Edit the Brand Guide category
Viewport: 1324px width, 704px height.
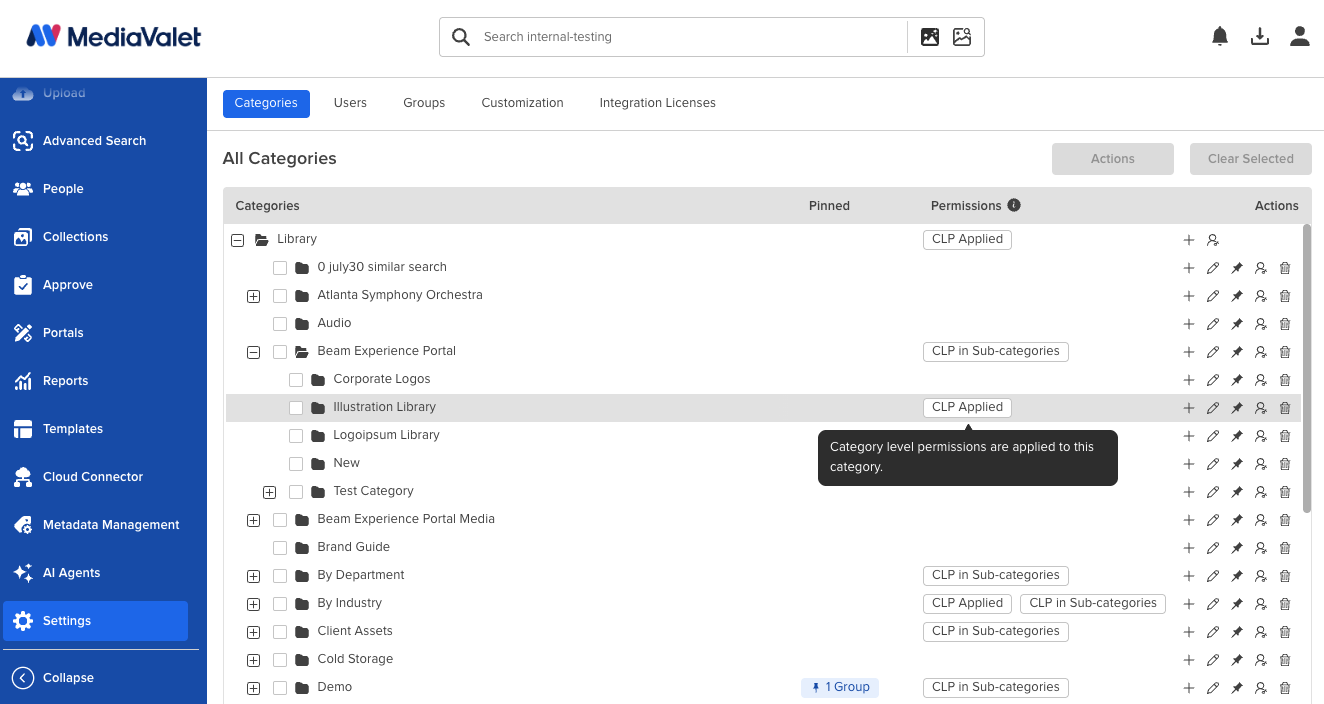pos(1213,548)
